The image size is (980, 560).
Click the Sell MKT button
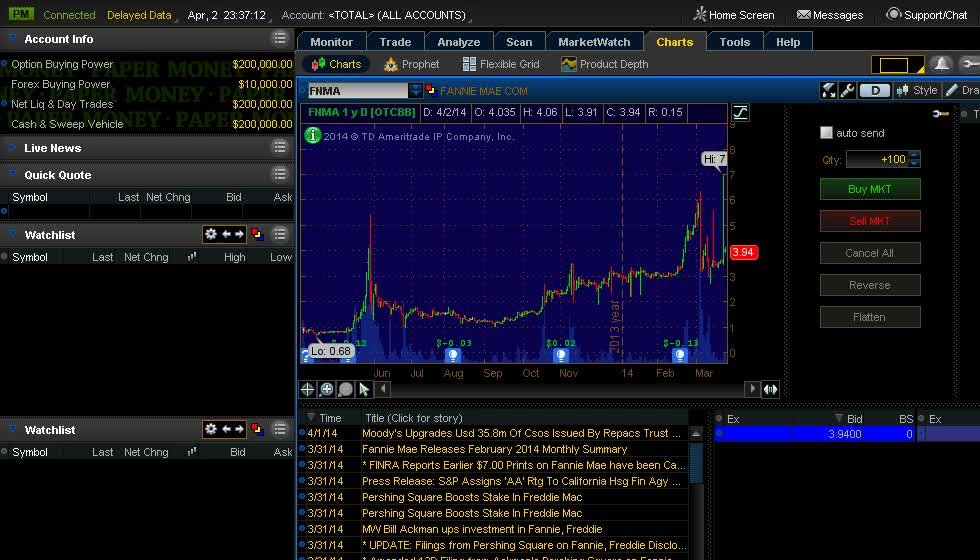(x=870, y=221)
